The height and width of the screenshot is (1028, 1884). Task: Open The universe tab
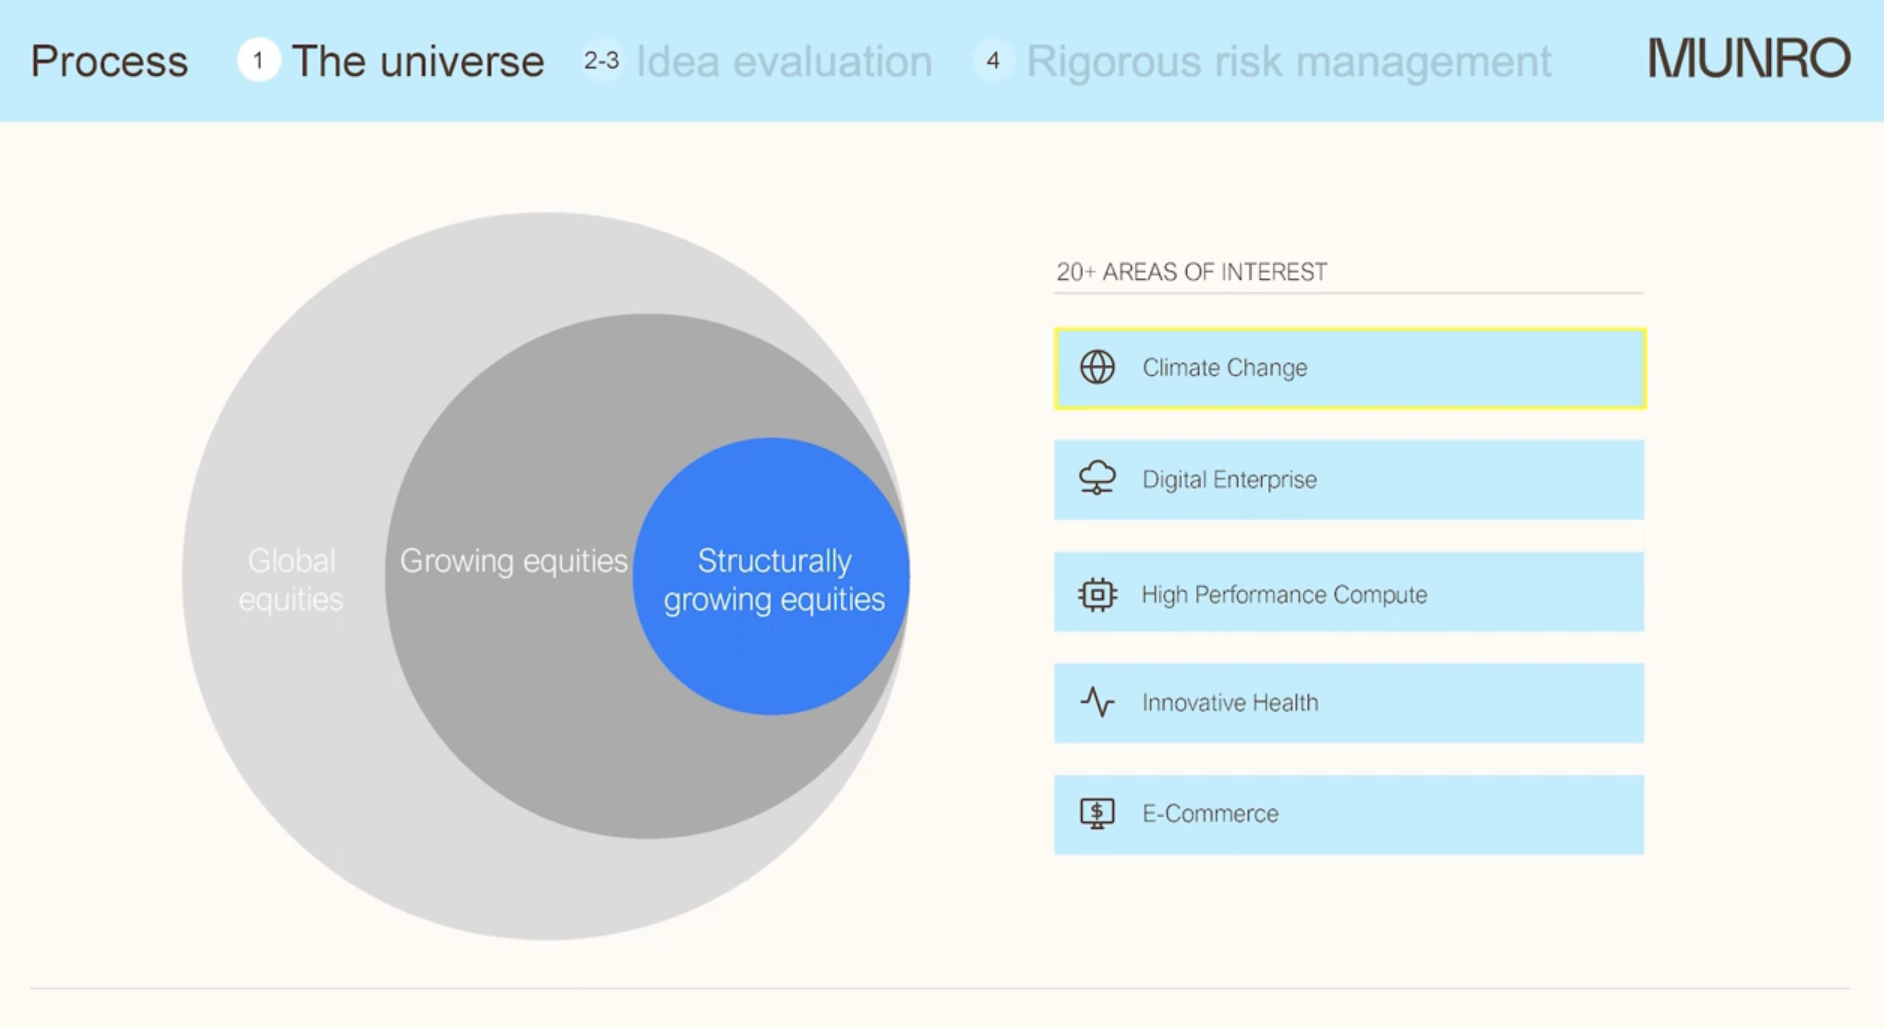click(x=417, y=61)
